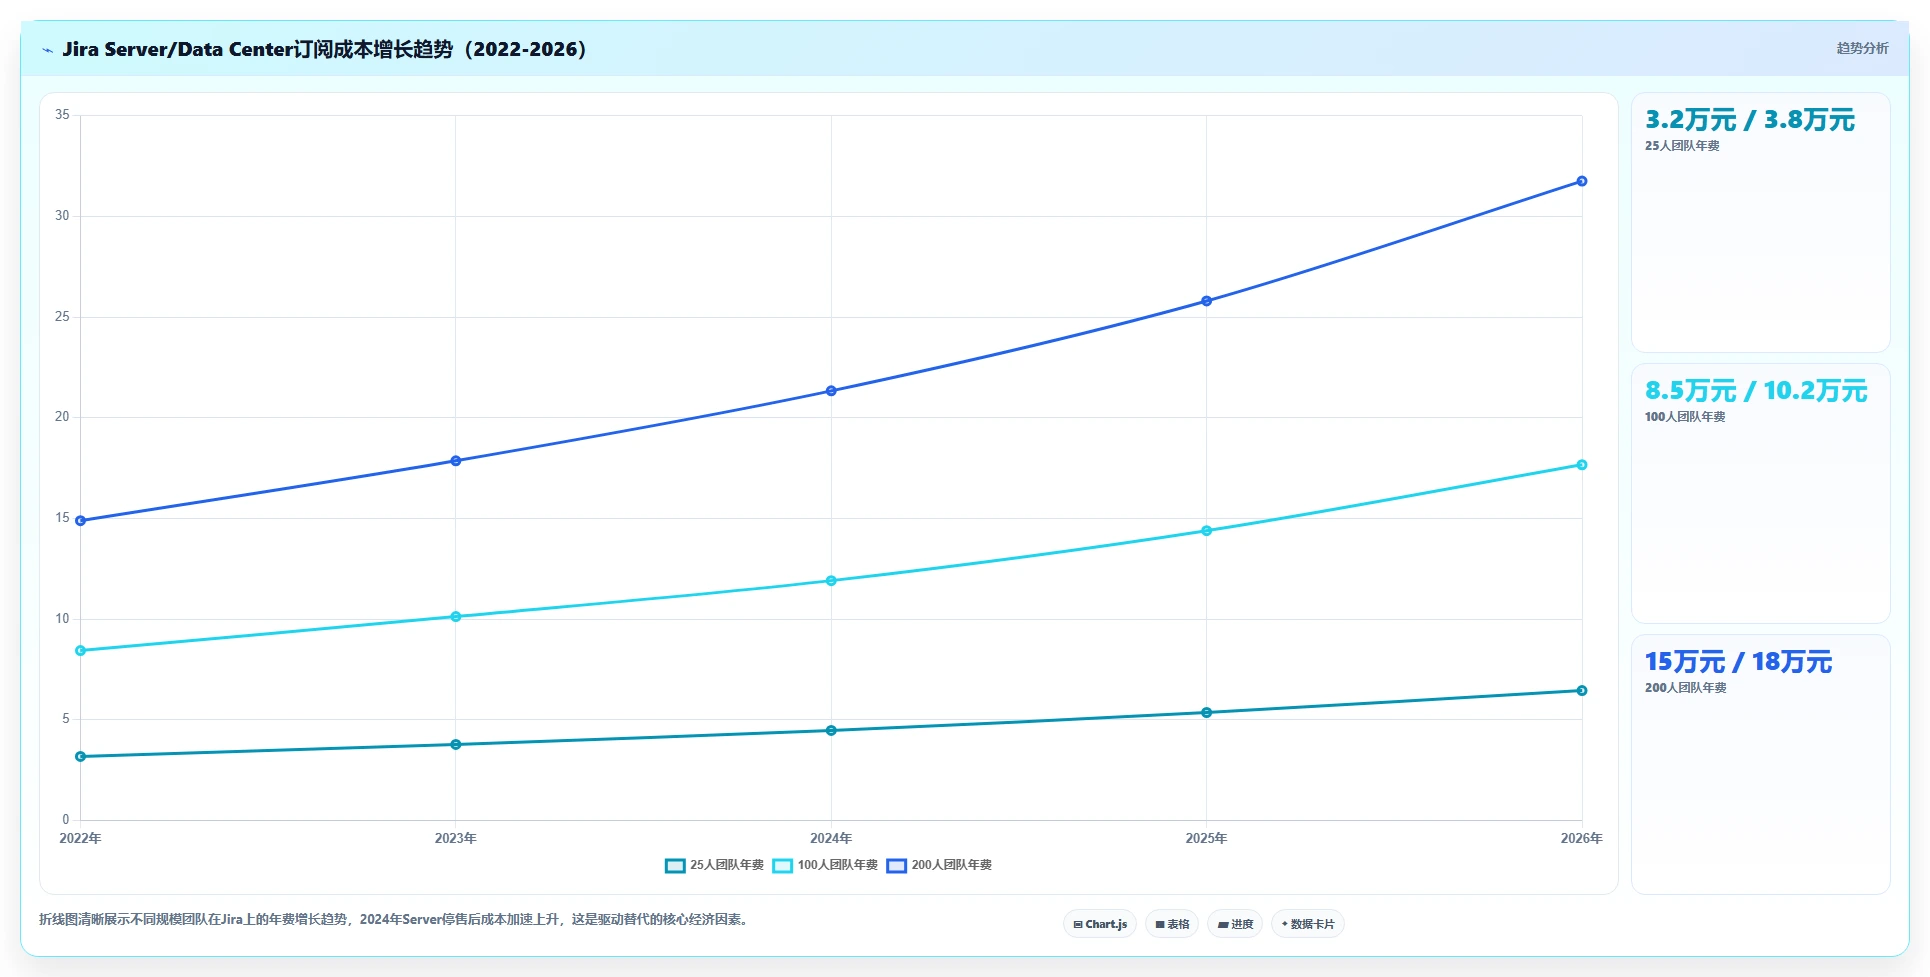
Task: Select the 100人 data point at 2022年
Action: (x=81, y=651)
